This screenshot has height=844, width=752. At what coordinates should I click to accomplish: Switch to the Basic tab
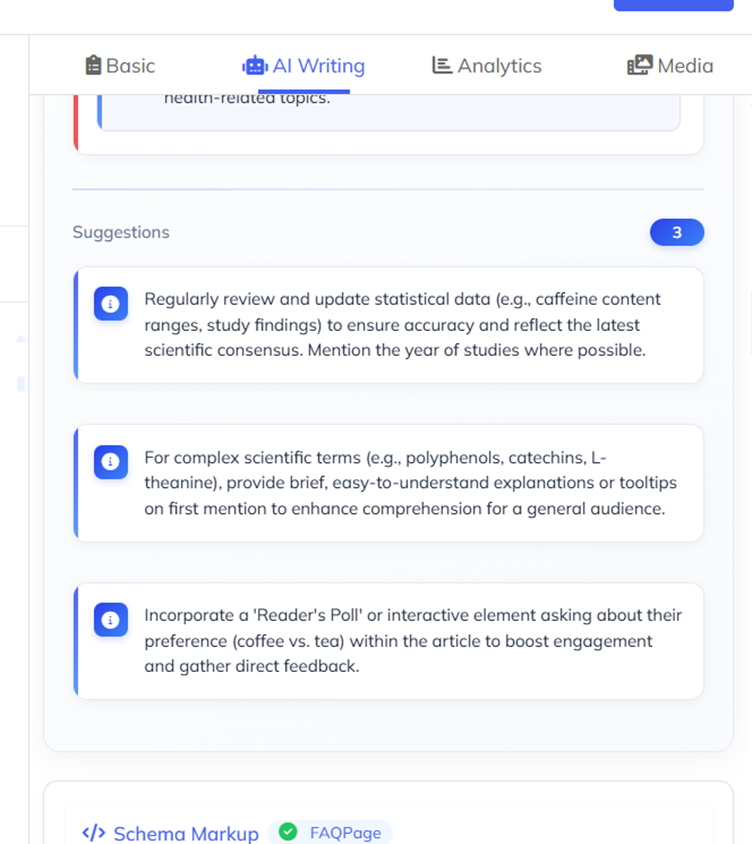click(120, 65)
